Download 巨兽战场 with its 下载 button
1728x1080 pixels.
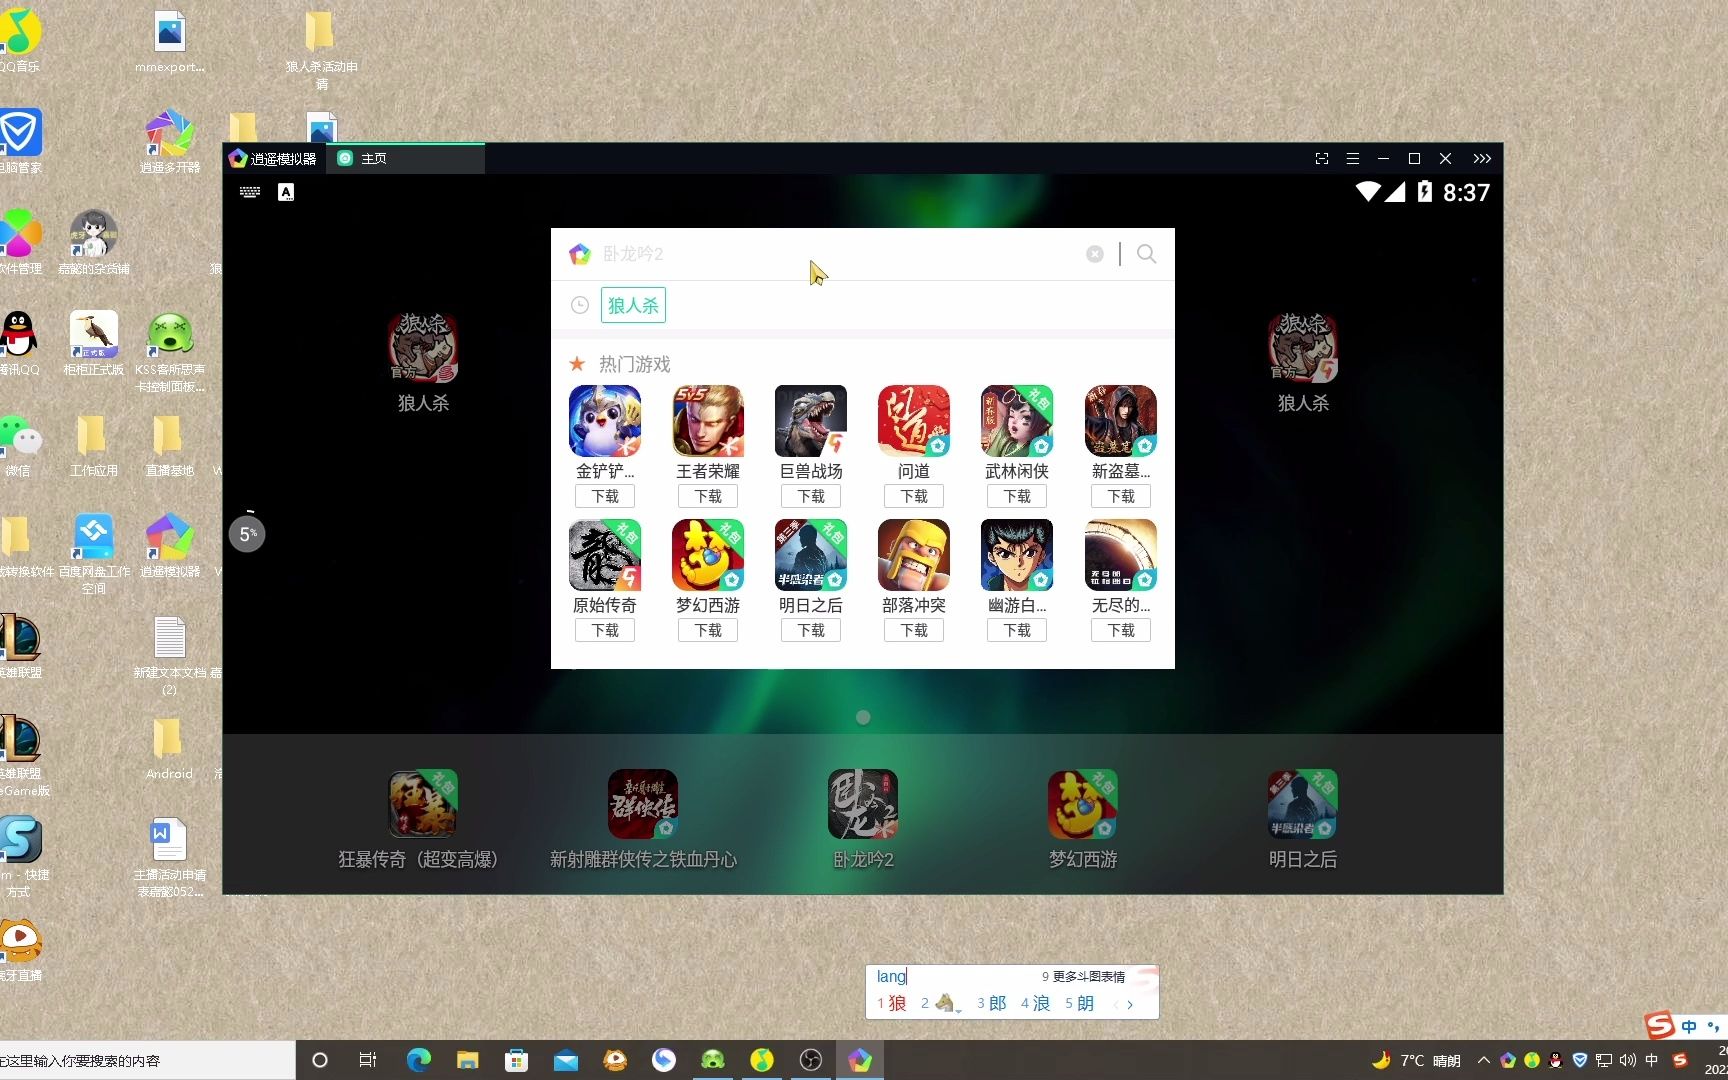(811, 496)
